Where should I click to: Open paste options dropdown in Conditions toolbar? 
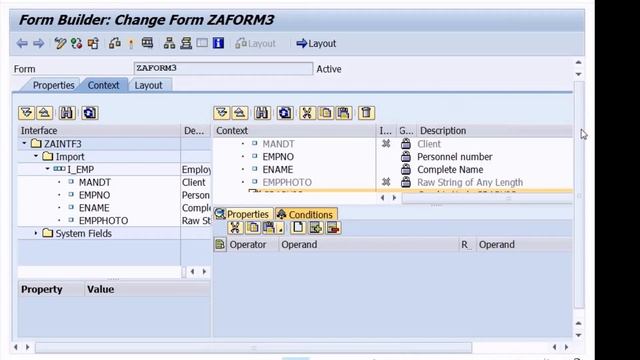(280, 229)
